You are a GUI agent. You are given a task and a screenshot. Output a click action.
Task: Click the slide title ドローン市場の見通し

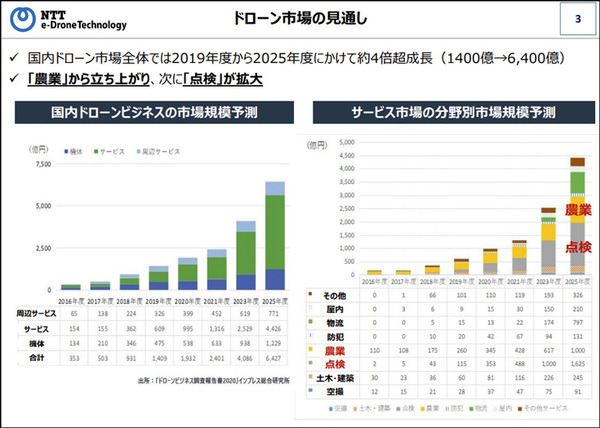click(299, 20)
